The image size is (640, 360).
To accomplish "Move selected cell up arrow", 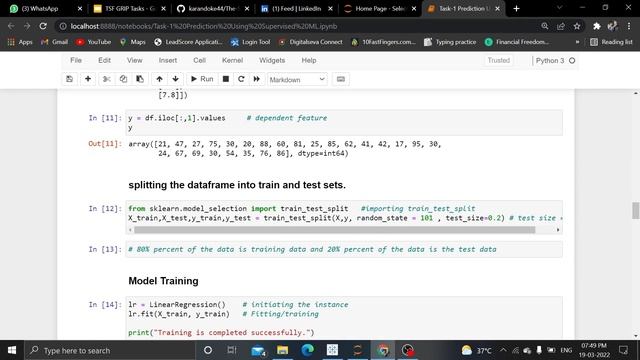I will [159, 79].
